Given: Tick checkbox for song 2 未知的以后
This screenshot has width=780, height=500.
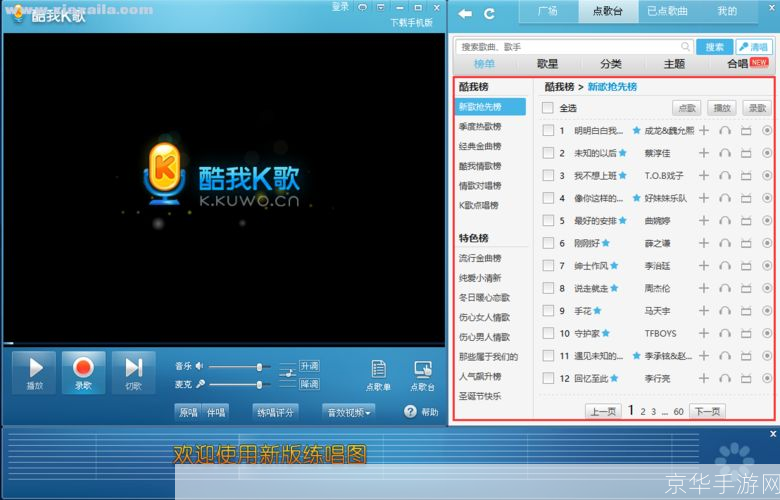Looking at the screenshot, I should [x=548, y=153].
